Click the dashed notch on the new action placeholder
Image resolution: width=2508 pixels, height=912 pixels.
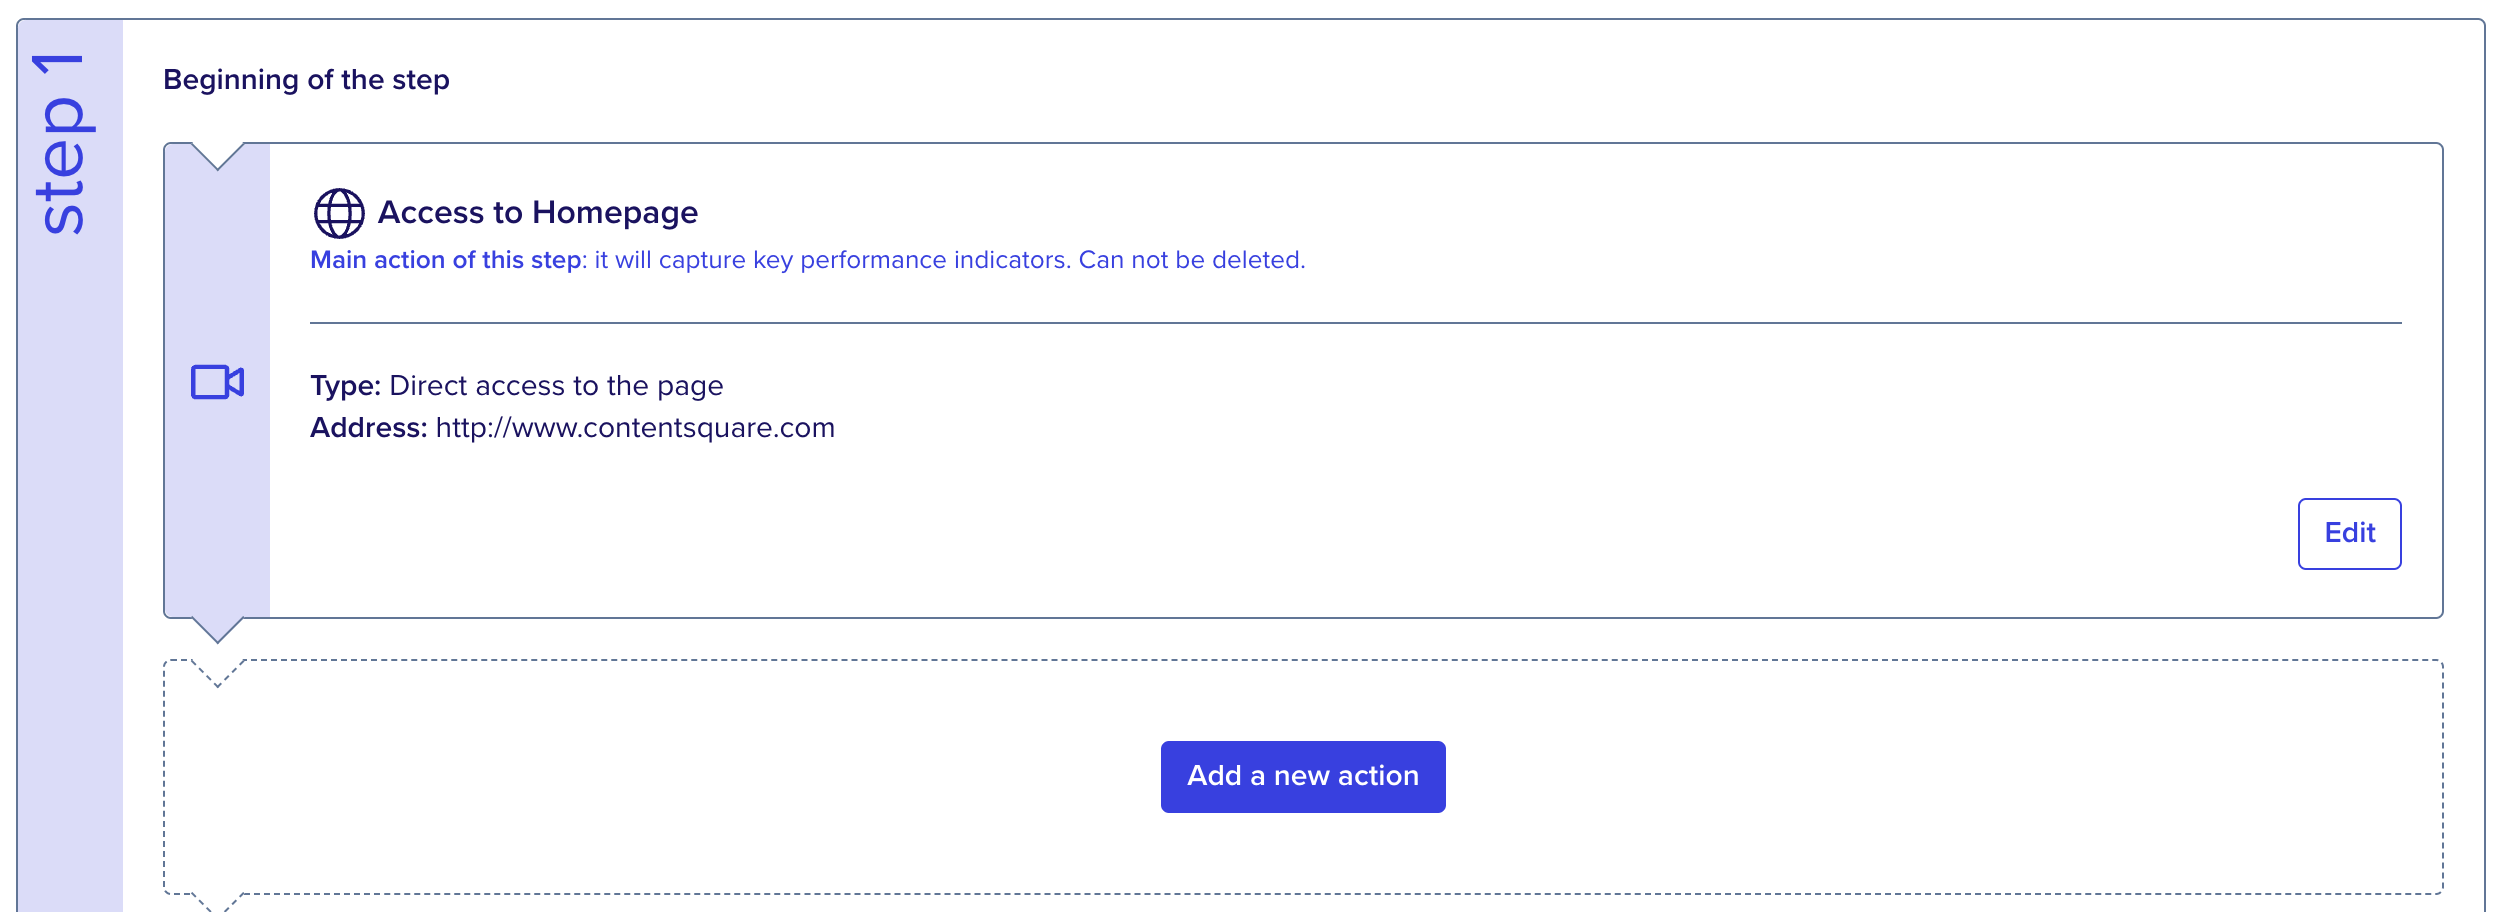[x=217, y=673]
